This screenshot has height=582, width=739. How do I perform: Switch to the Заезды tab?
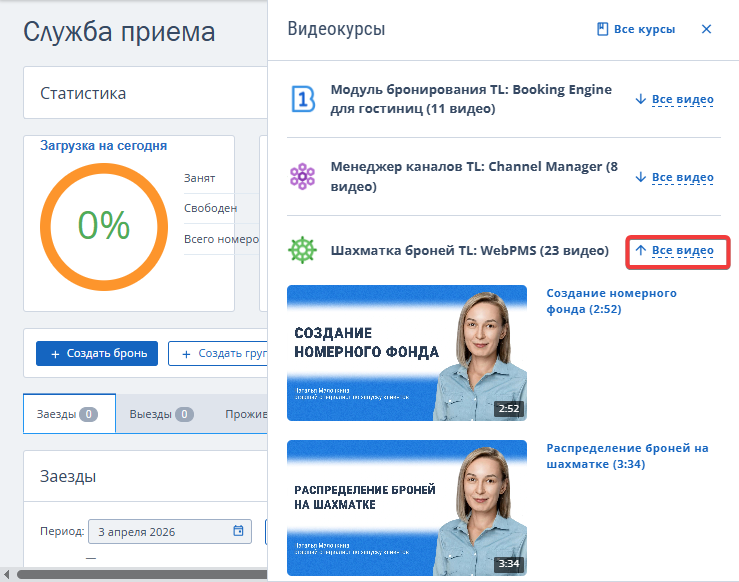(69, 414)
